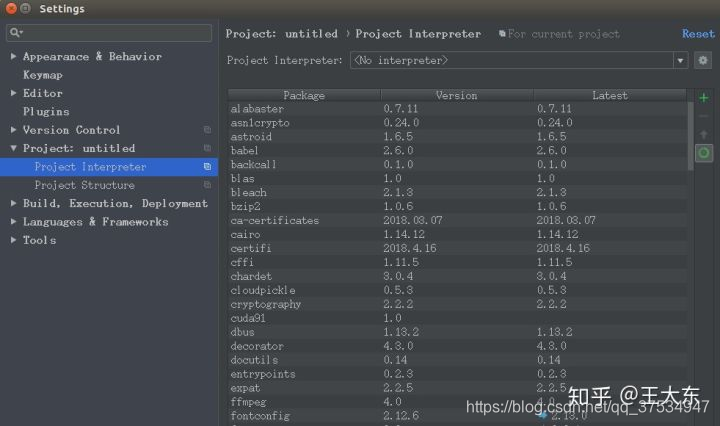Click the copy icon beside Project Structure
720x426 pixels.
(x=208, y=185)
